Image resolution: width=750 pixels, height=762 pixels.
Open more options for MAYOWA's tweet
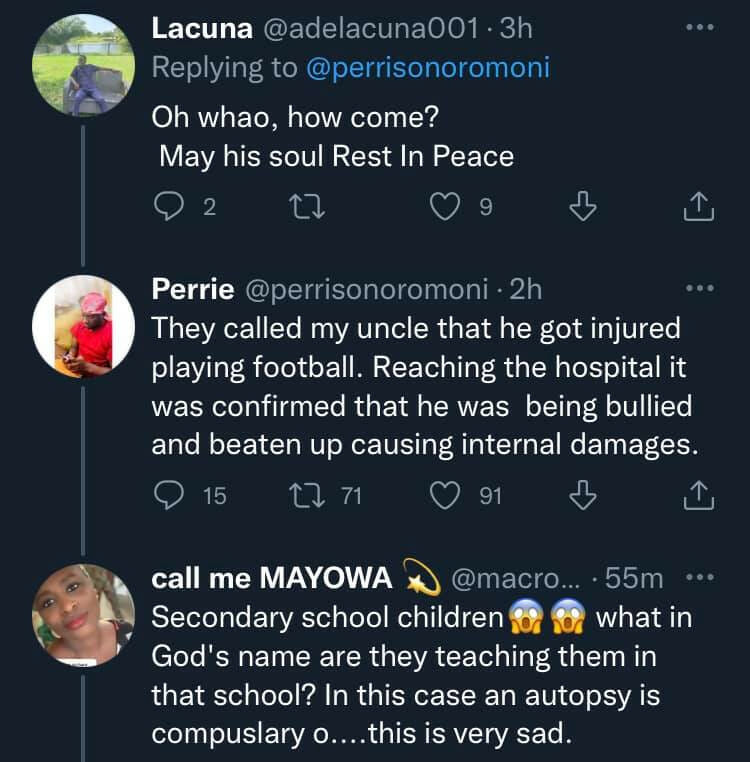pos(700,578)
